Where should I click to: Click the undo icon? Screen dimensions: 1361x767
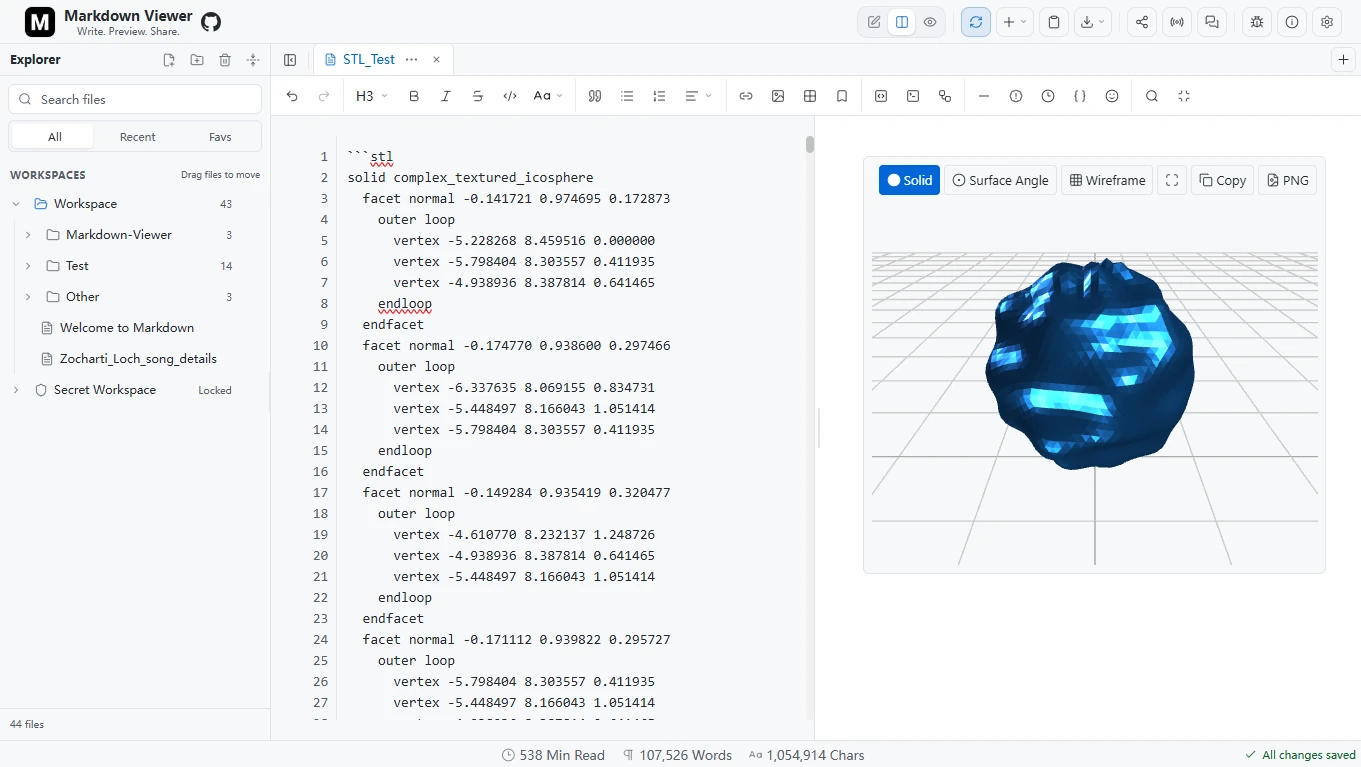click(x=292, y=96)
